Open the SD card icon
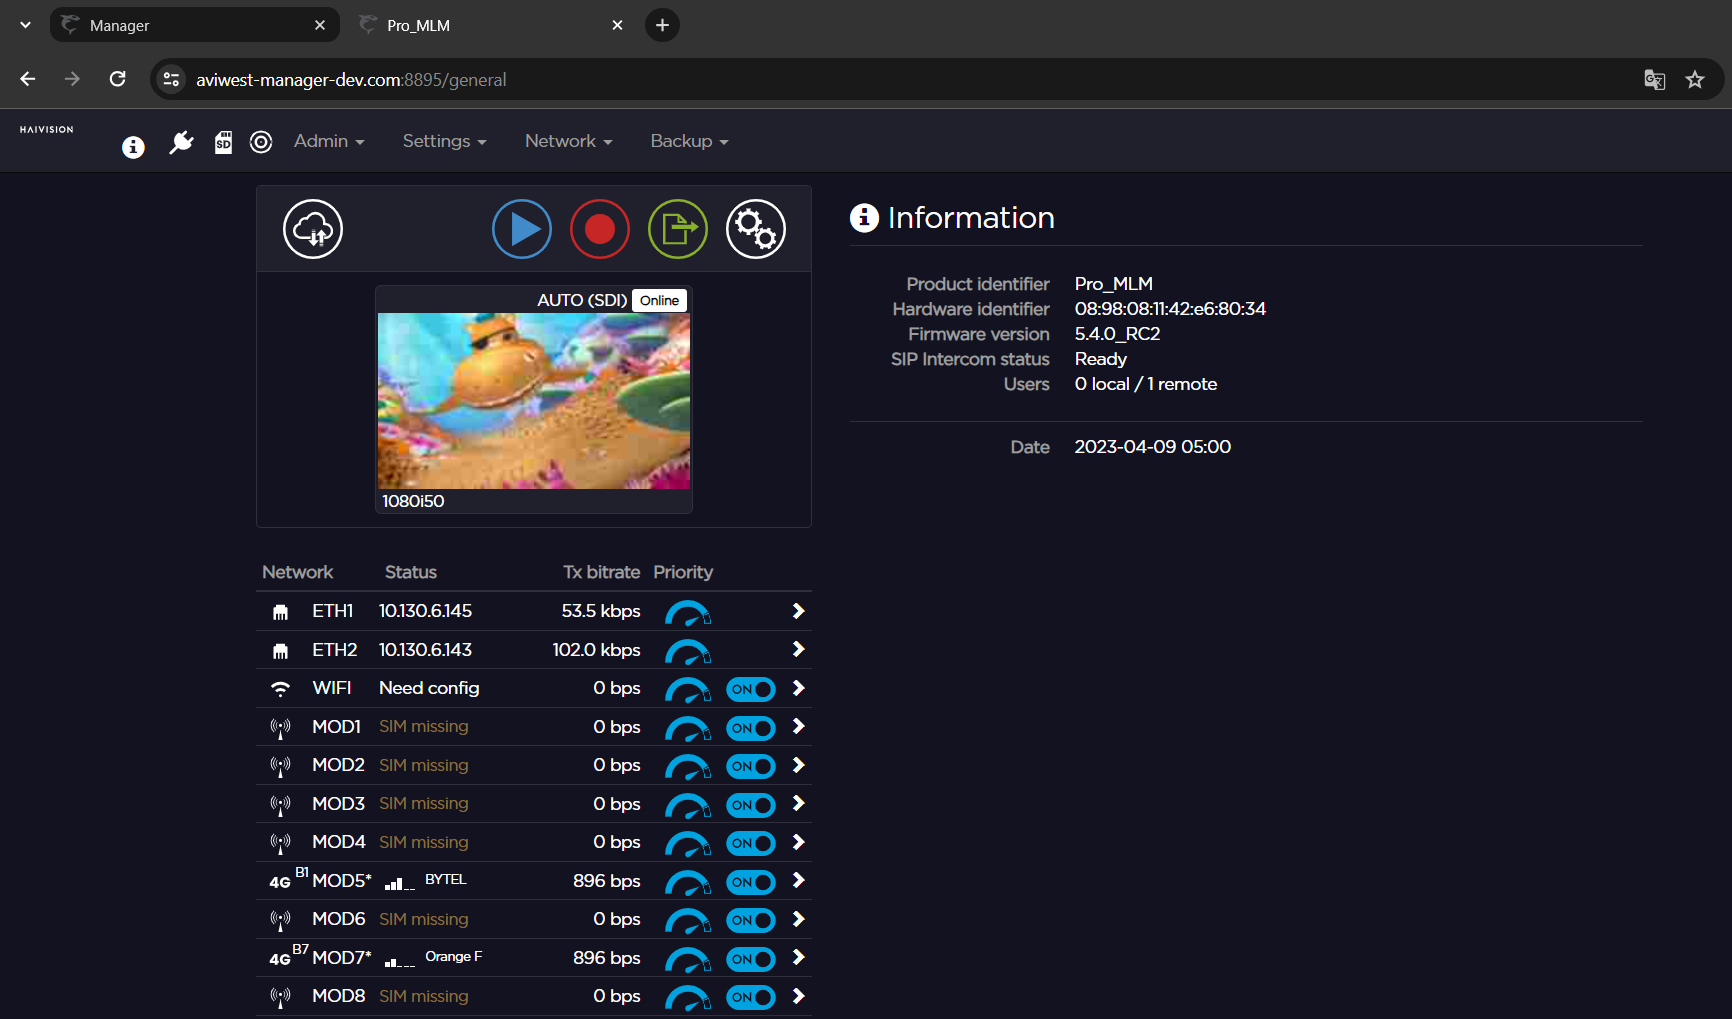Image resolution: width=1732 pixels, height=1019 pixels. [223, 143]
